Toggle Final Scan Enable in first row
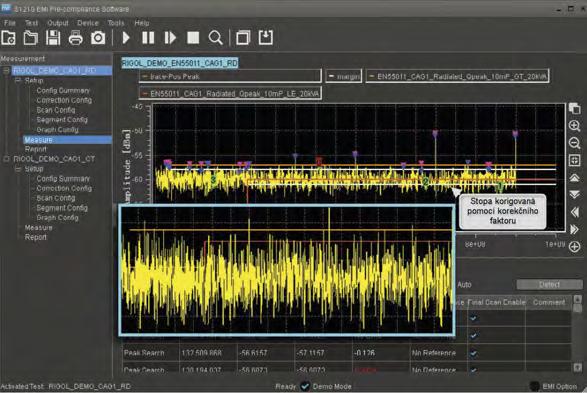Viewport: 587px width, 393px height. [474, 318]
